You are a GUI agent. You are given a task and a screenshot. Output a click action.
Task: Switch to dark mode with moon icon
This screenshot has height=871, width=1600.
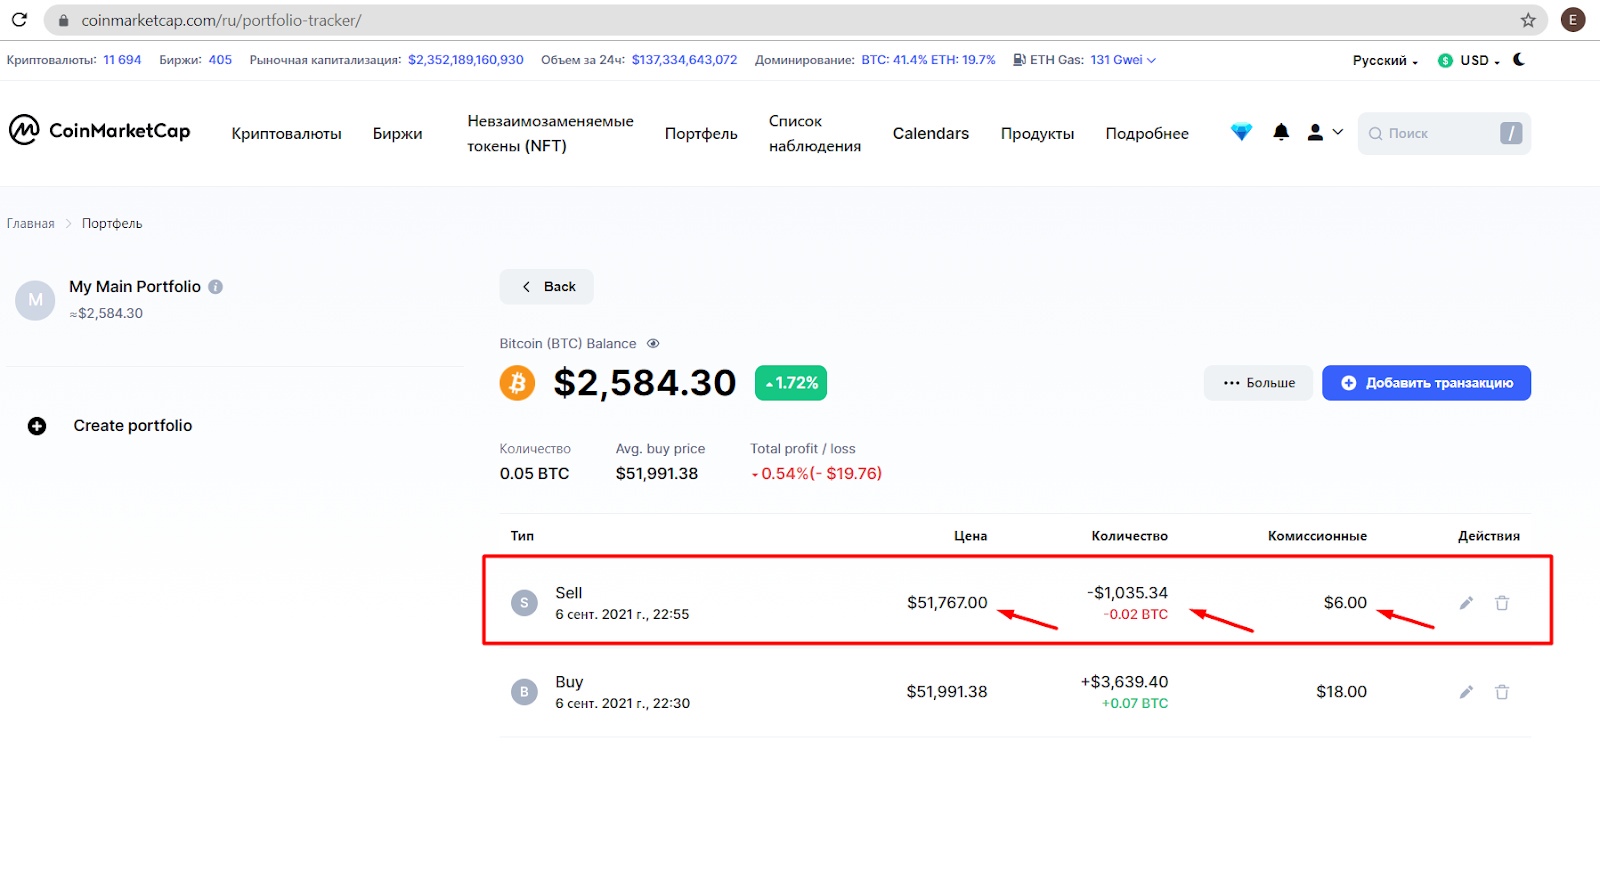pyautogui.click(x=1519, y=60)
